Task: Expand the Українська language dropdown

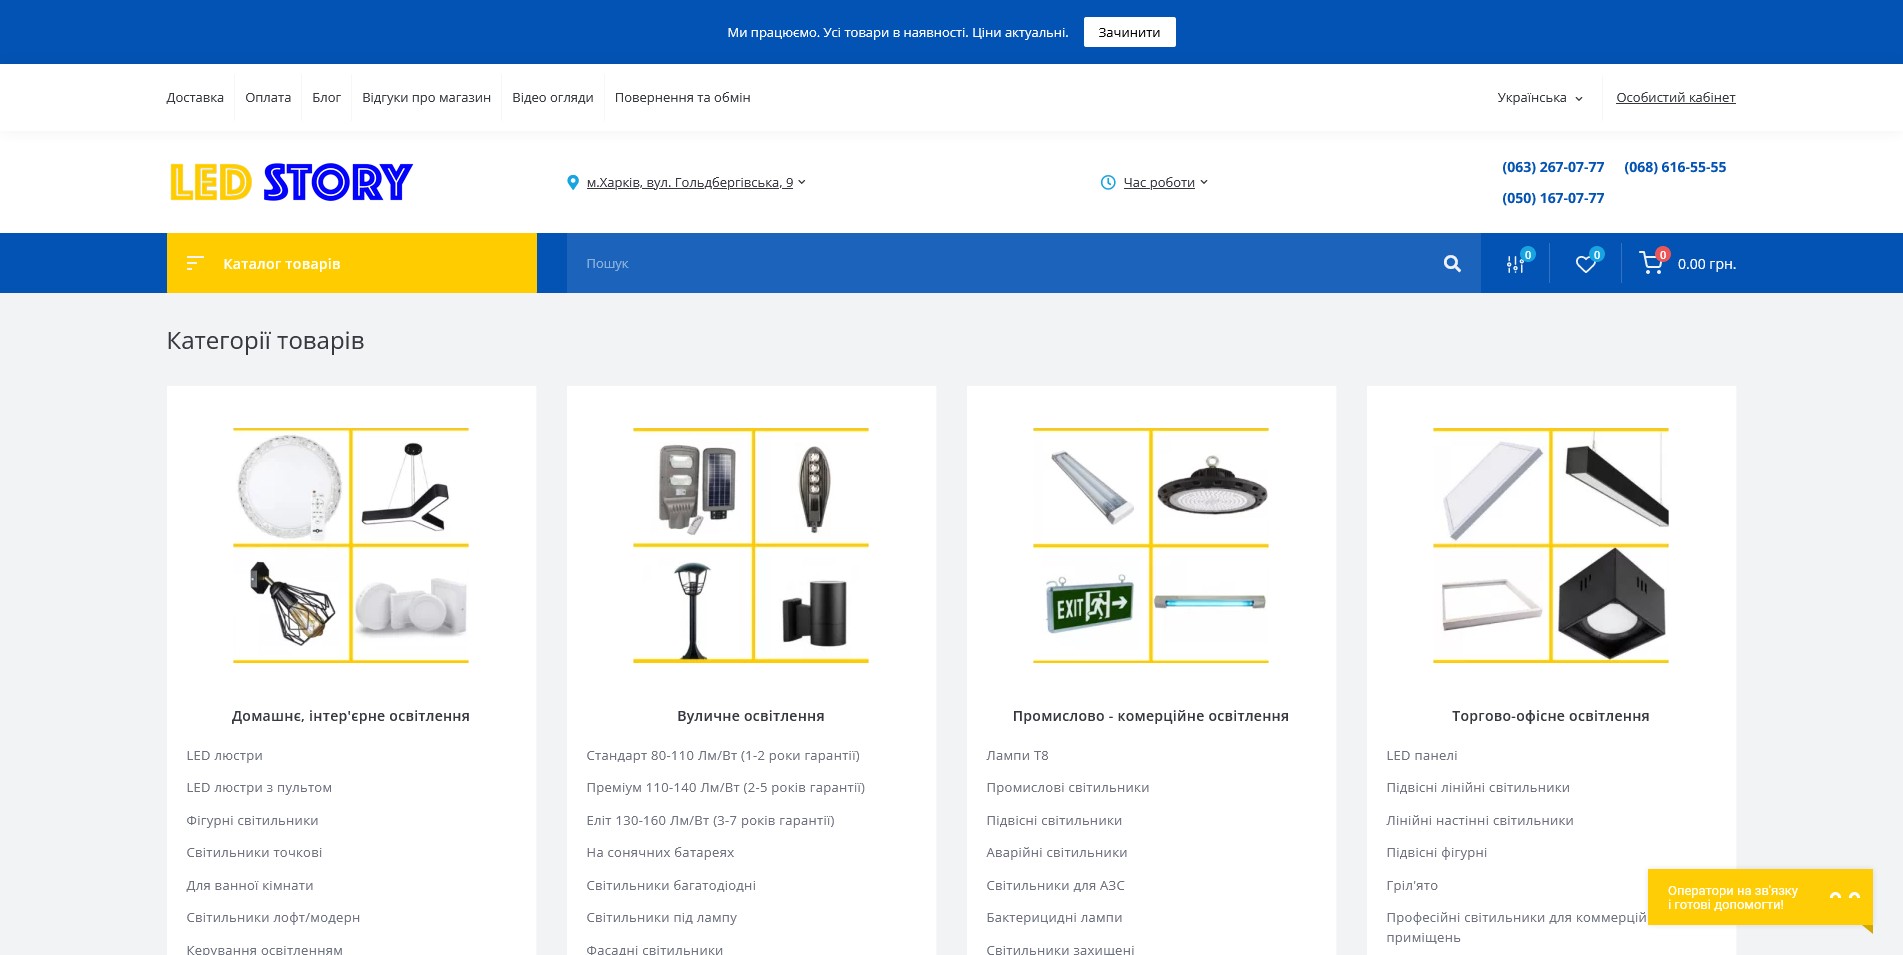Action: [1540, 97]
